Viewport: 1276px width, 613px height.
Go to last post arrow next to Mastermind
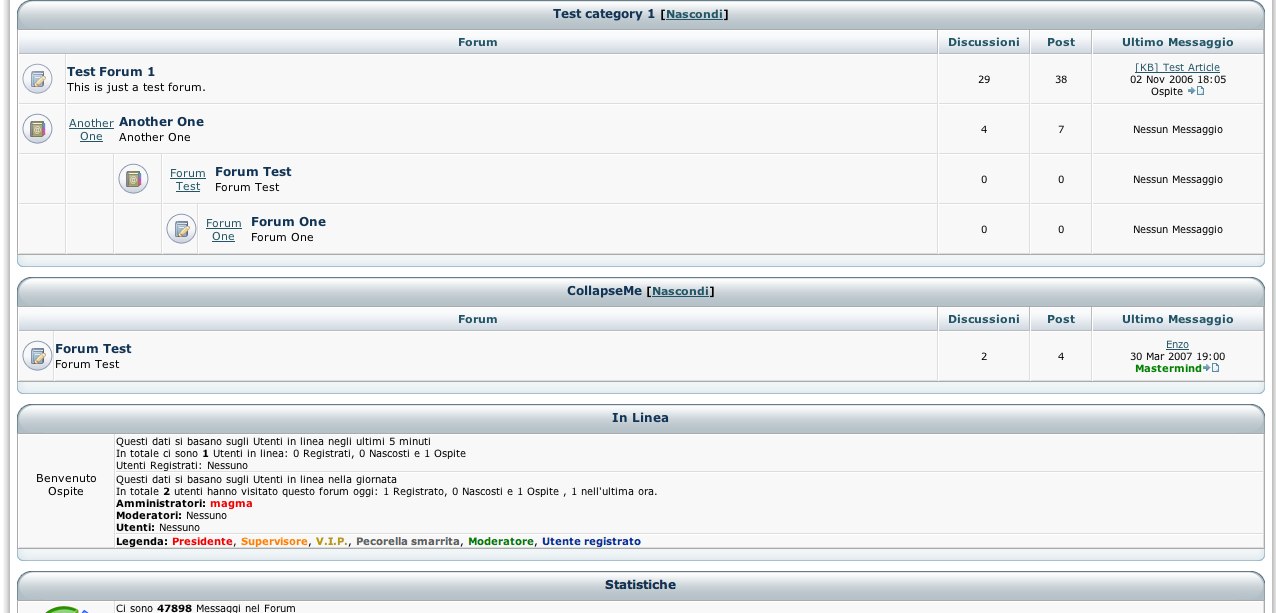tap(1212, 368)
